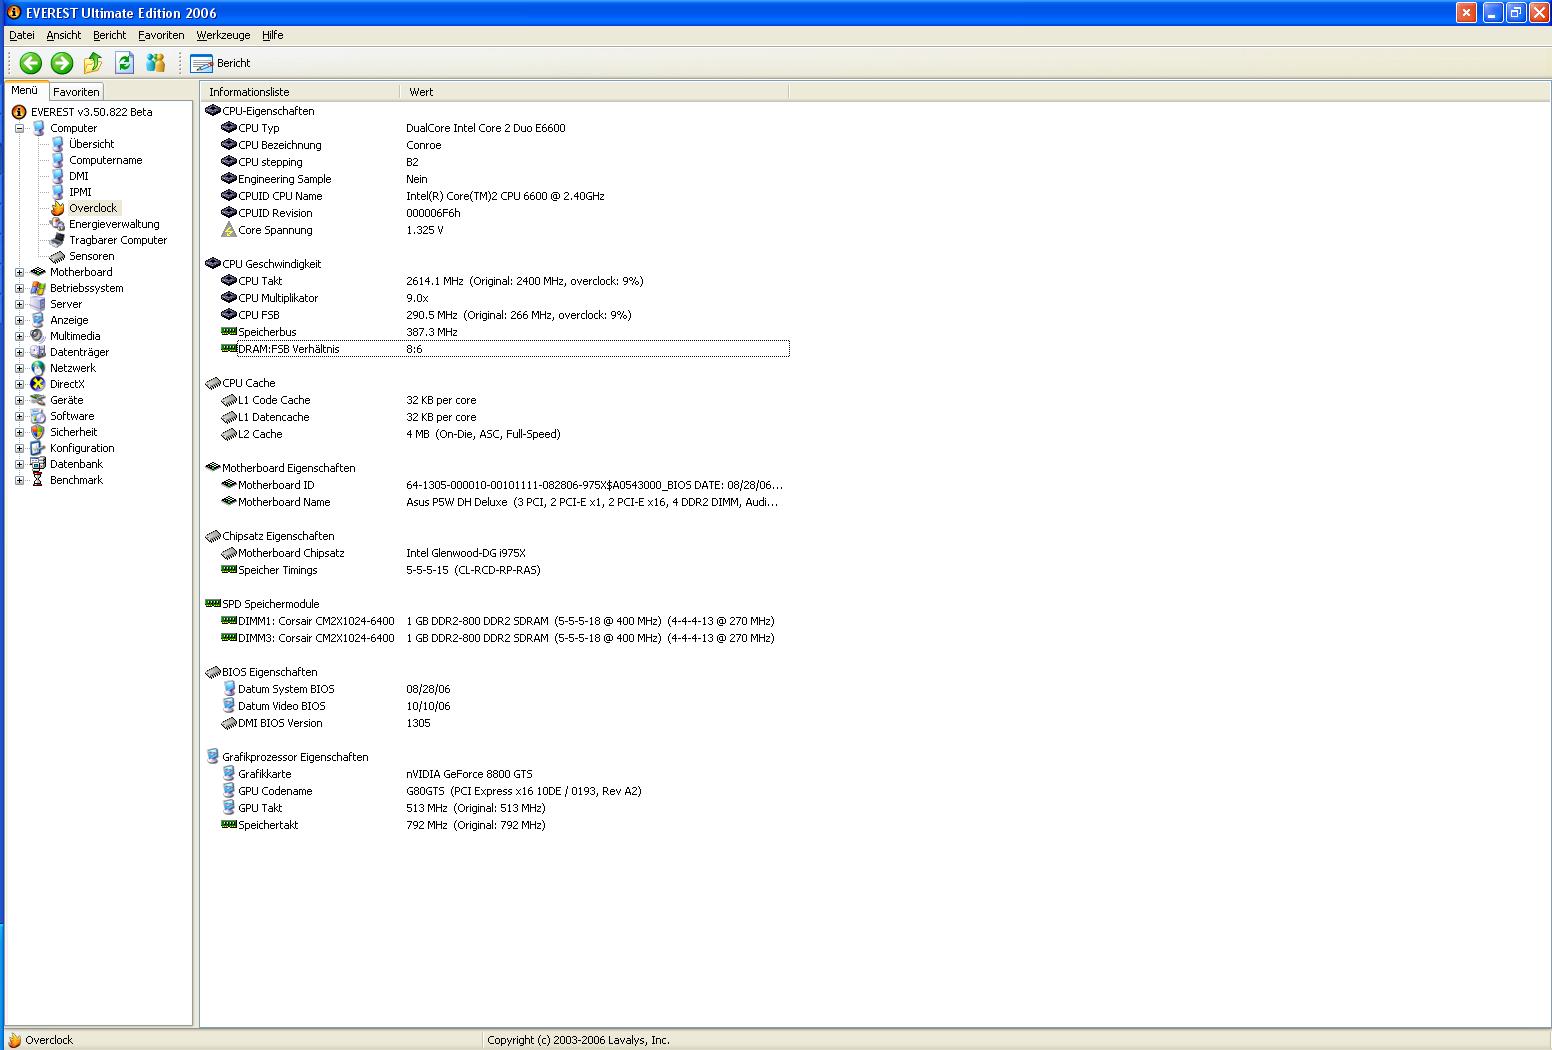This screenshot has height=1050, width=1552.
Task: Click the Informationsliste column header
Action: pyautogui.click(x=300, y=92)
